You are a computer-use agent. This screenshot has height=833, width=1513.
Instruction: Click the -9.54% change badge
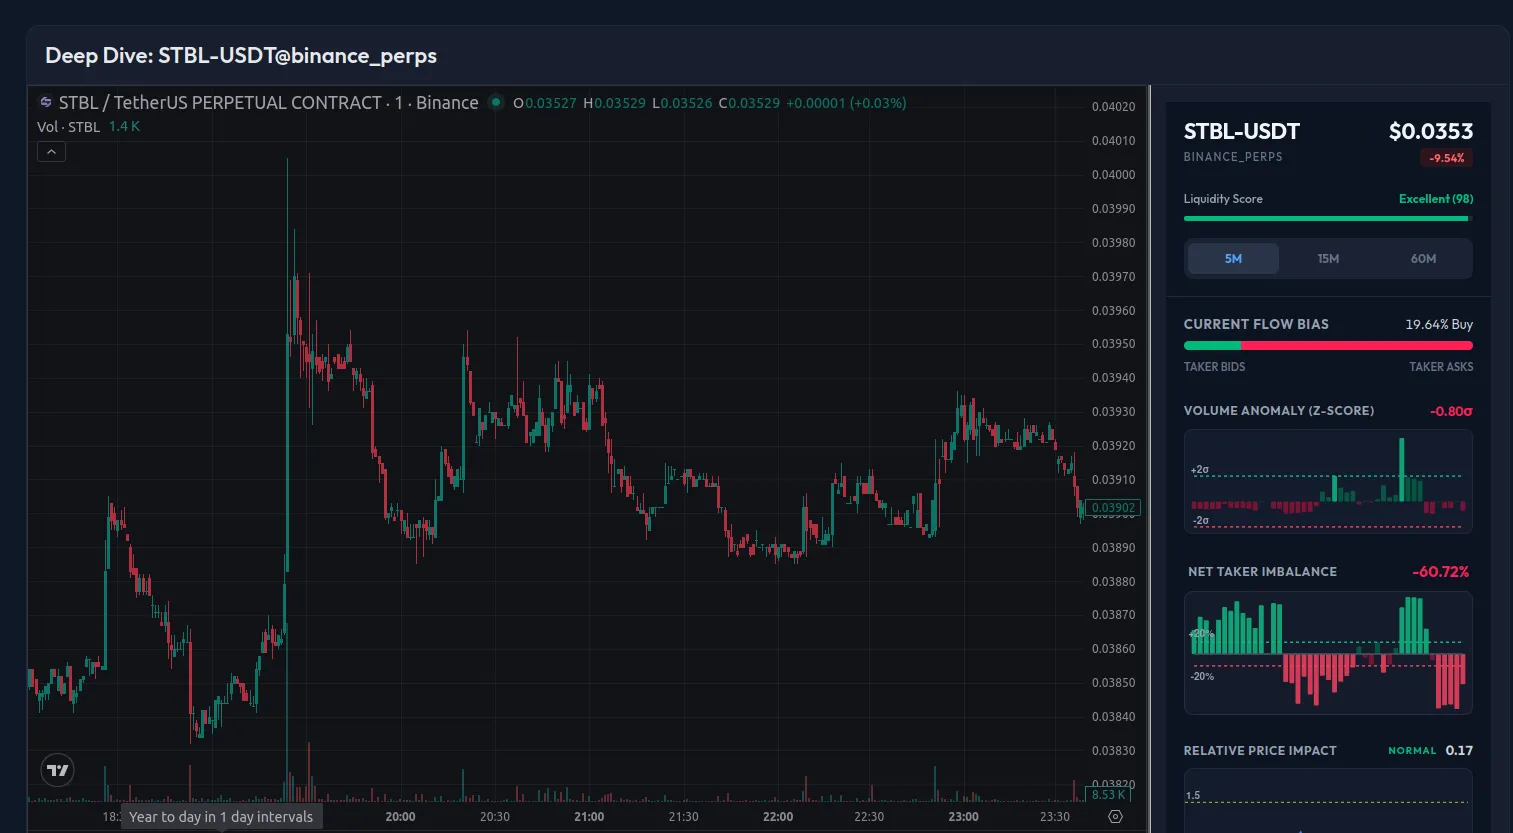point(1446,157)
